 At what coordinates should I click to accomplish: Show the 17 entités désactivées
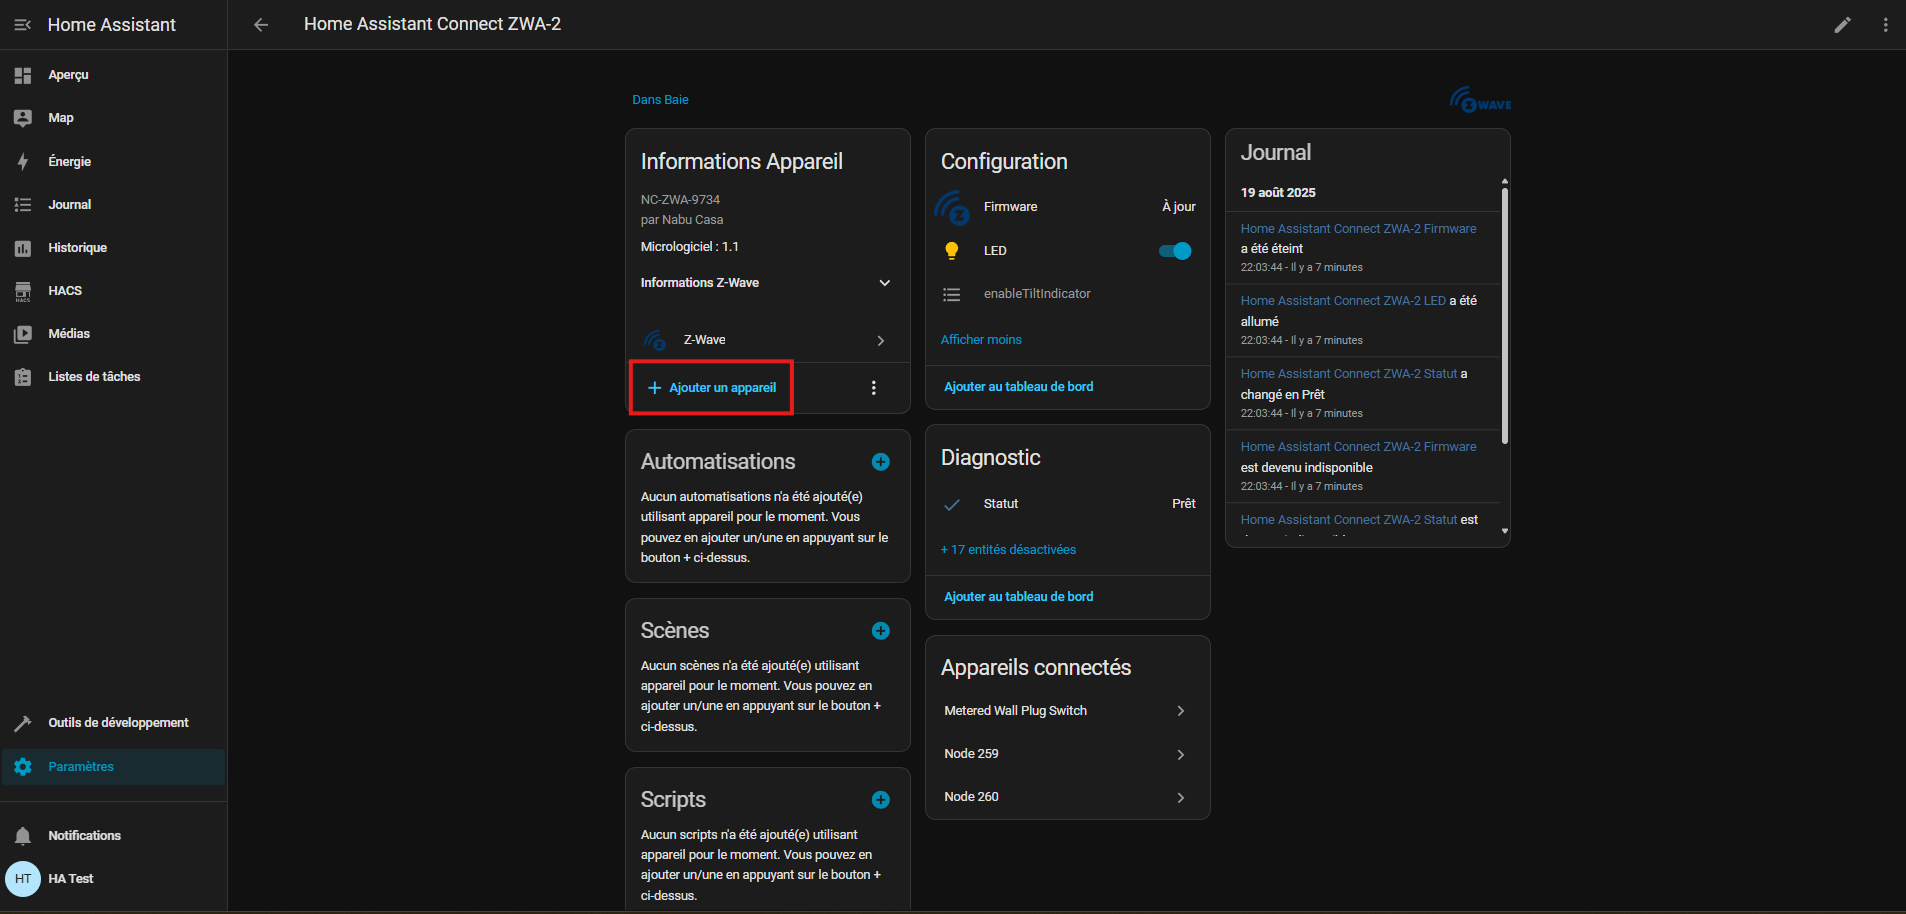pyautogui.click(x=1008, y=550)
